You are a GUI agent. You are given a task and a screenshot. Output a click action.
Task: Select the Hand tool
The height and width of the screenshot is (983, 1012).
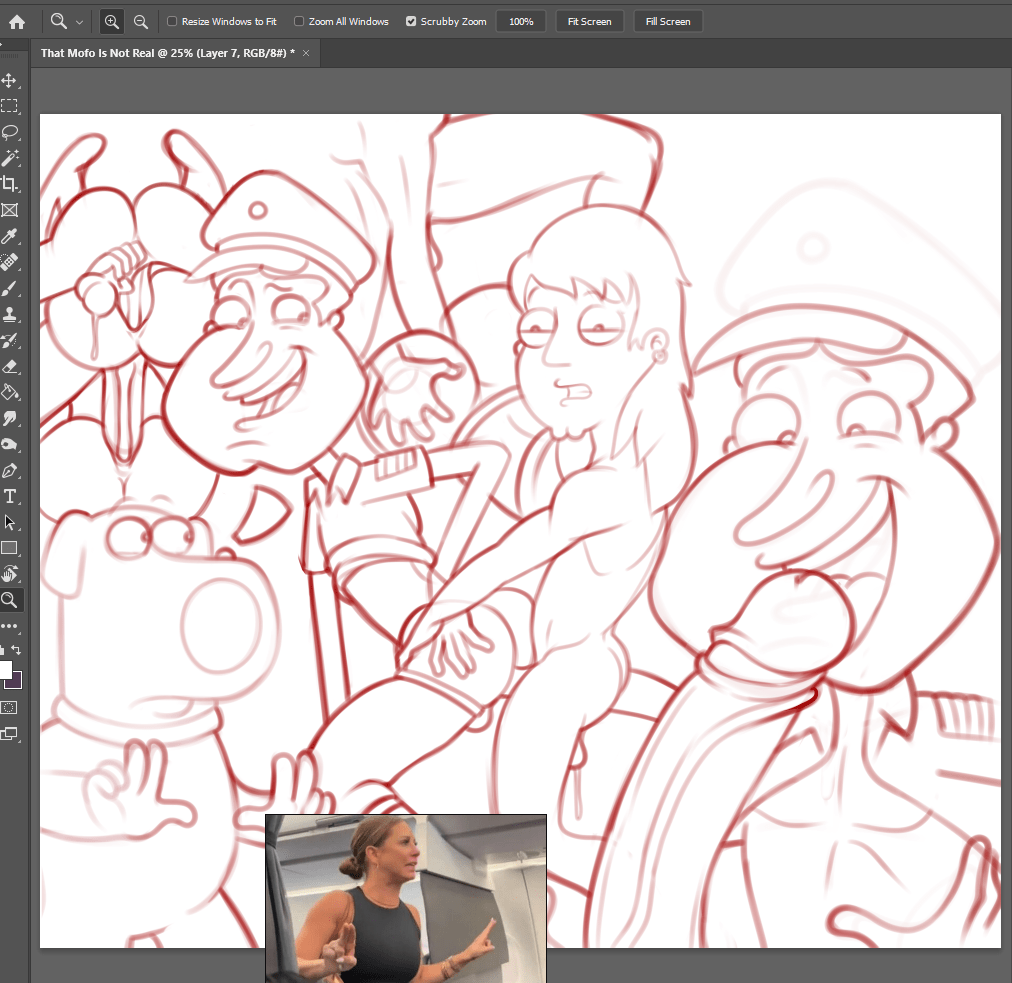10,574
